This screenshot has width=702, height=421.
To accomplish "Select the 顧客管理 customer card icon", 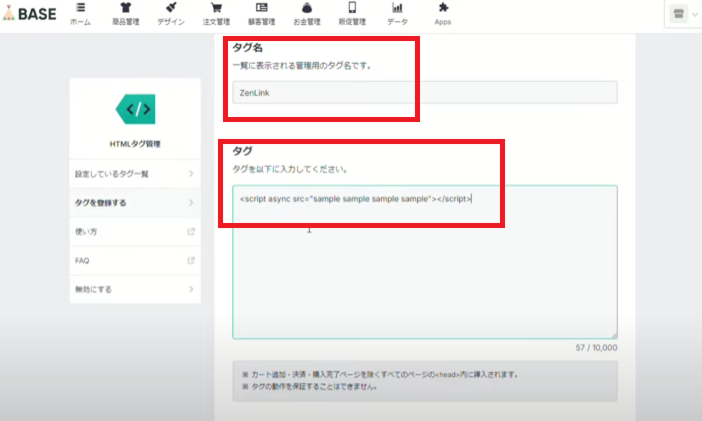I will 262,10.
